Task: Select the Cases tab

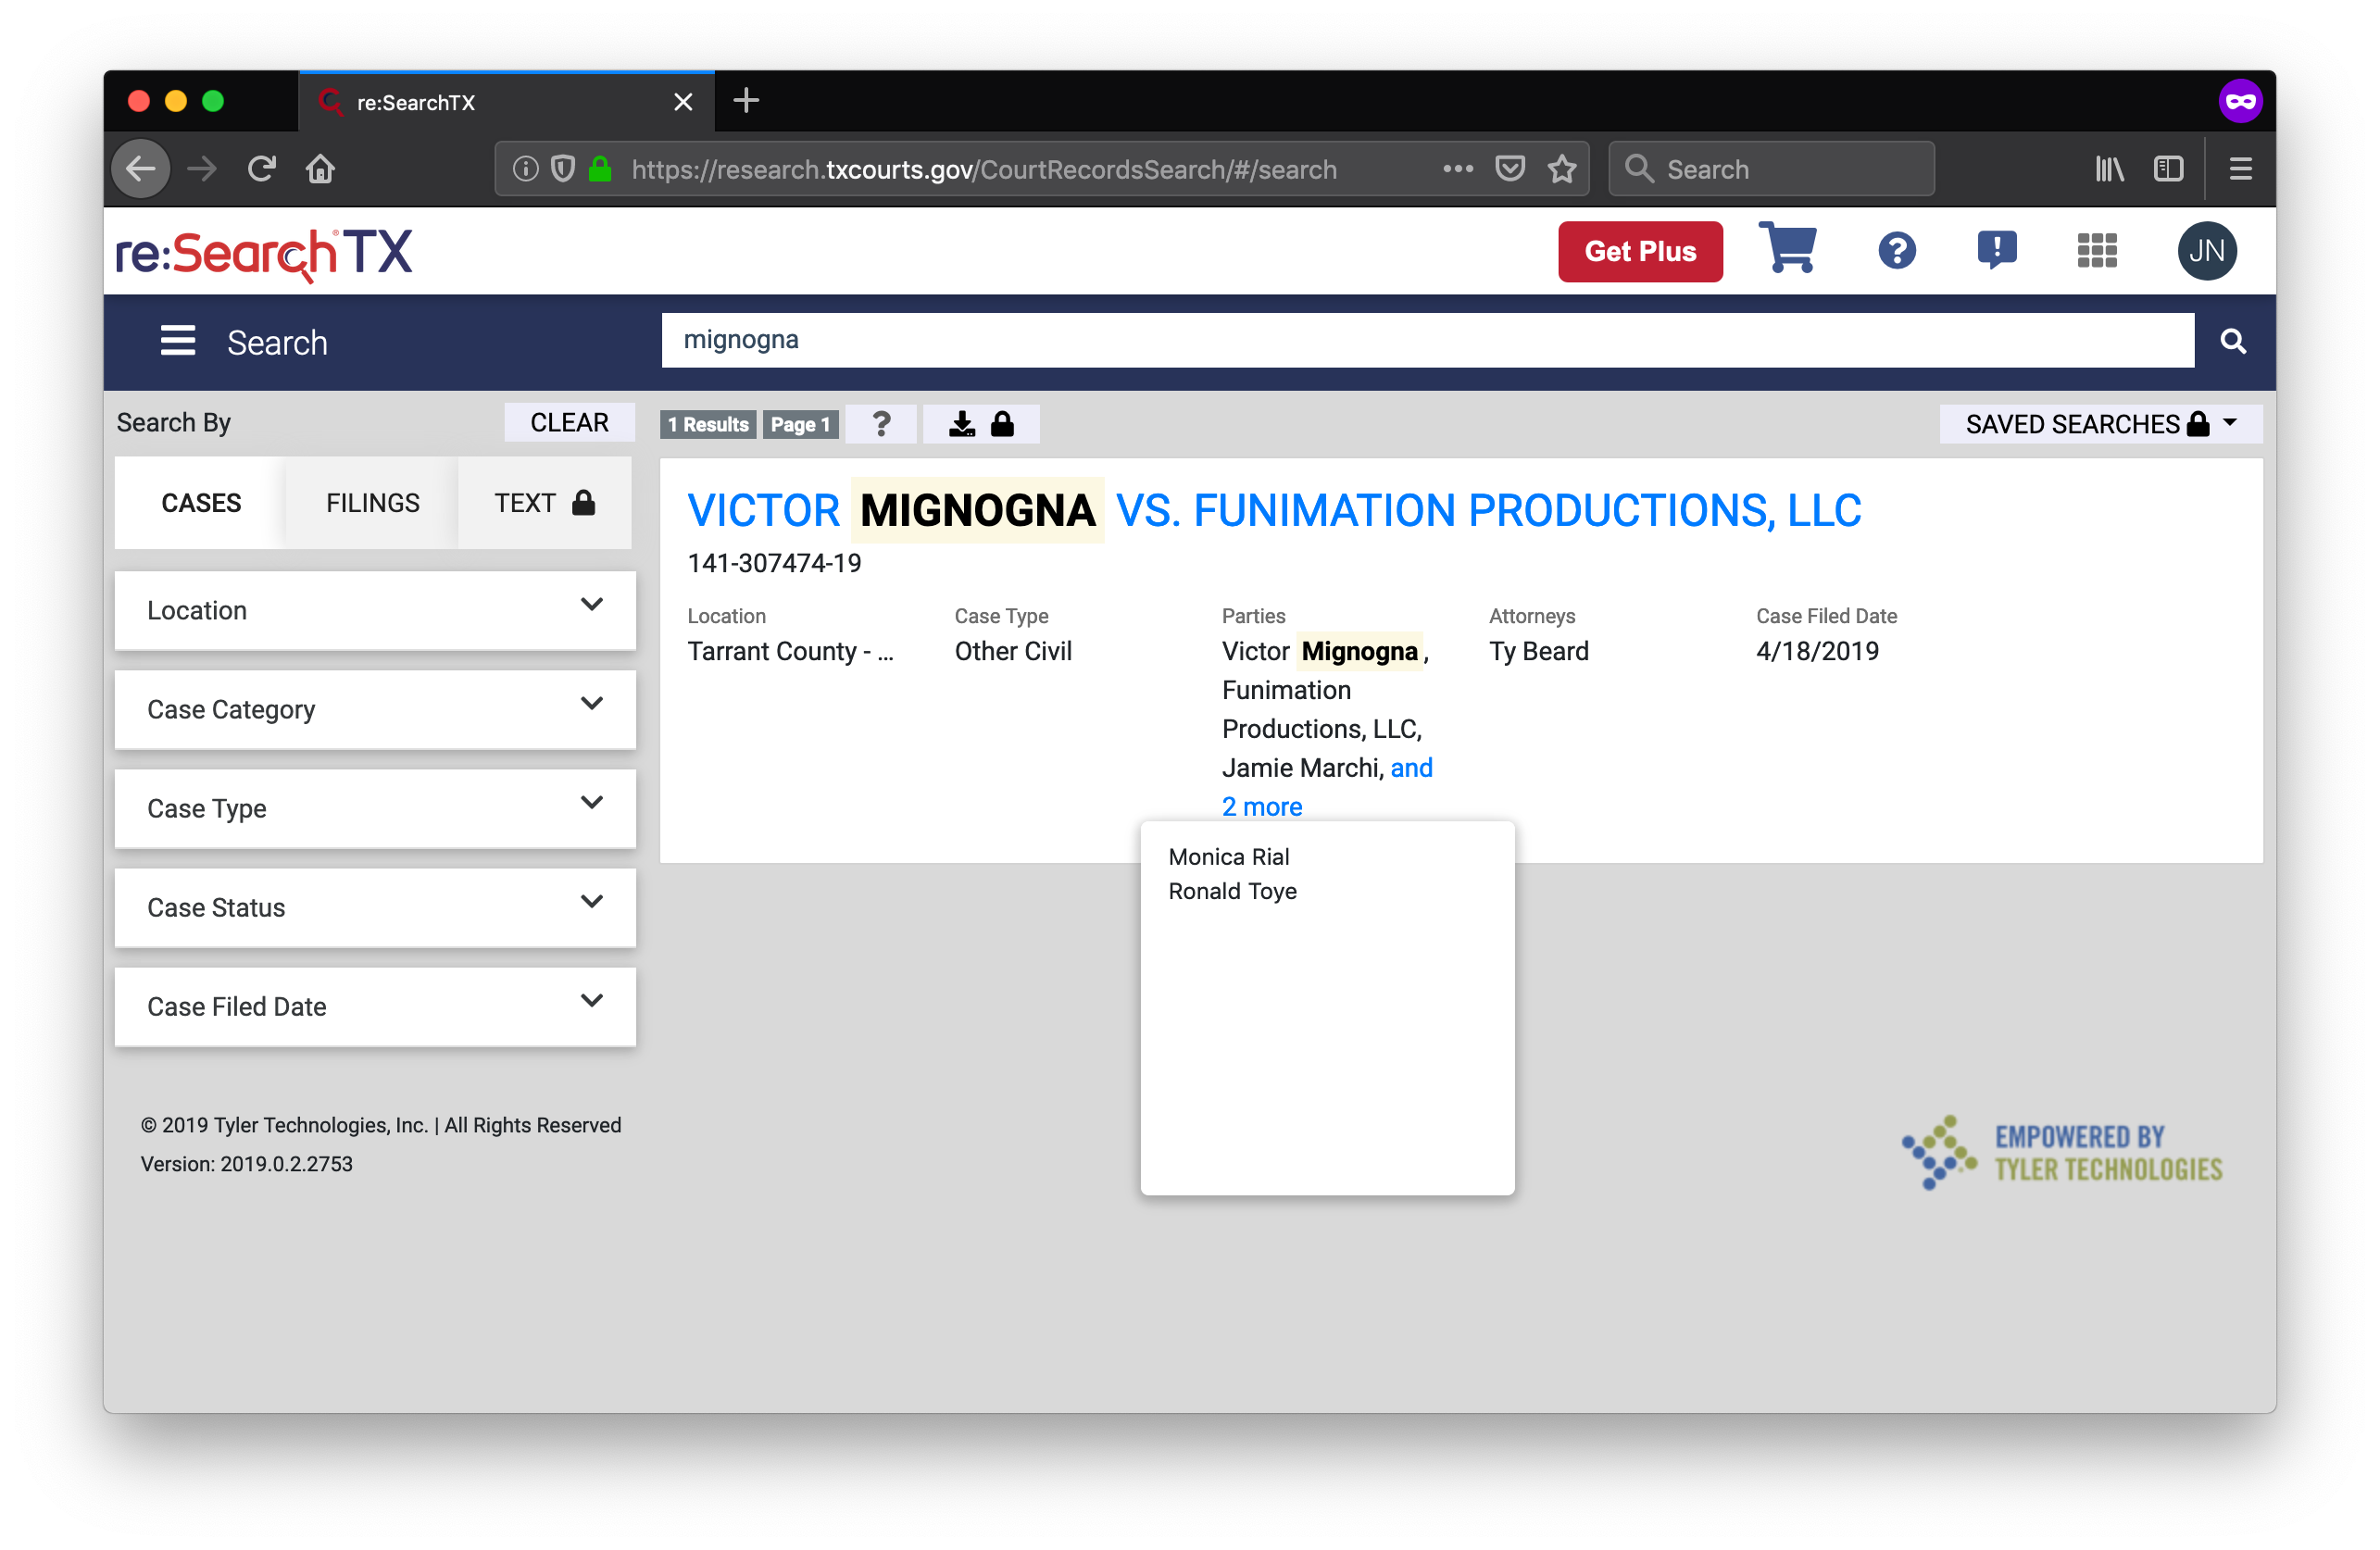Action: pyautogui.click(x=201, y=503)
